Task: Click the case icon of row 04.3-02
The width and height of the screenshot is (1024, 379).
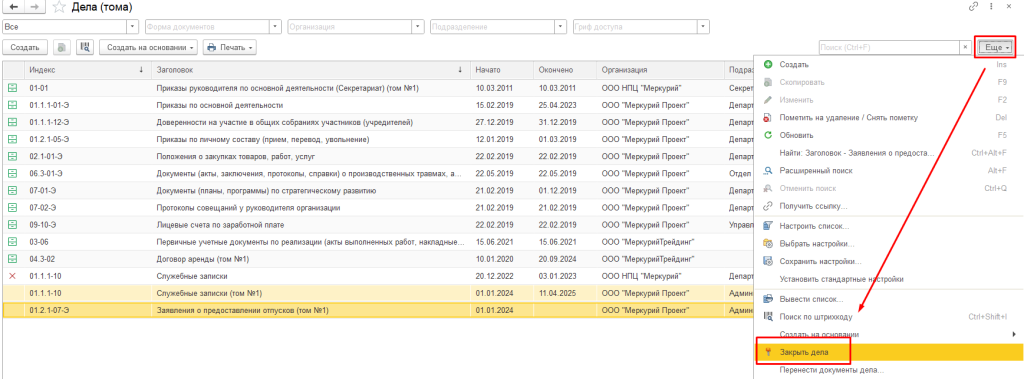Action: click(x=12, y=259)
